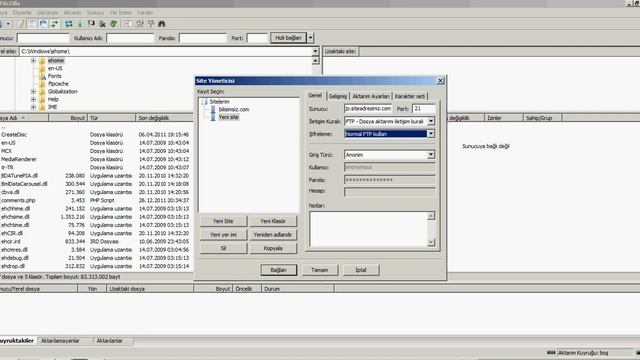Switch to the Aktarım Ayarları tab
The width and height of the screenshot is (640, 360).
(x=371, y=96)
